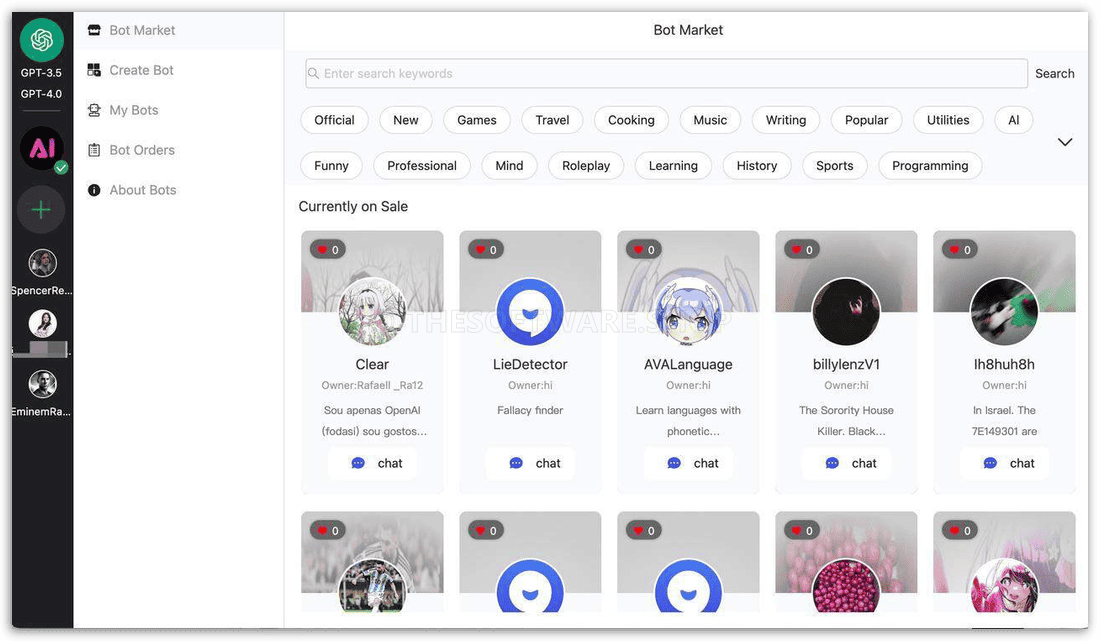The height and width of the screenshot is (641, 1100).
Task: Click the soccer player bot avatar
Action: (x=372, y=586)
